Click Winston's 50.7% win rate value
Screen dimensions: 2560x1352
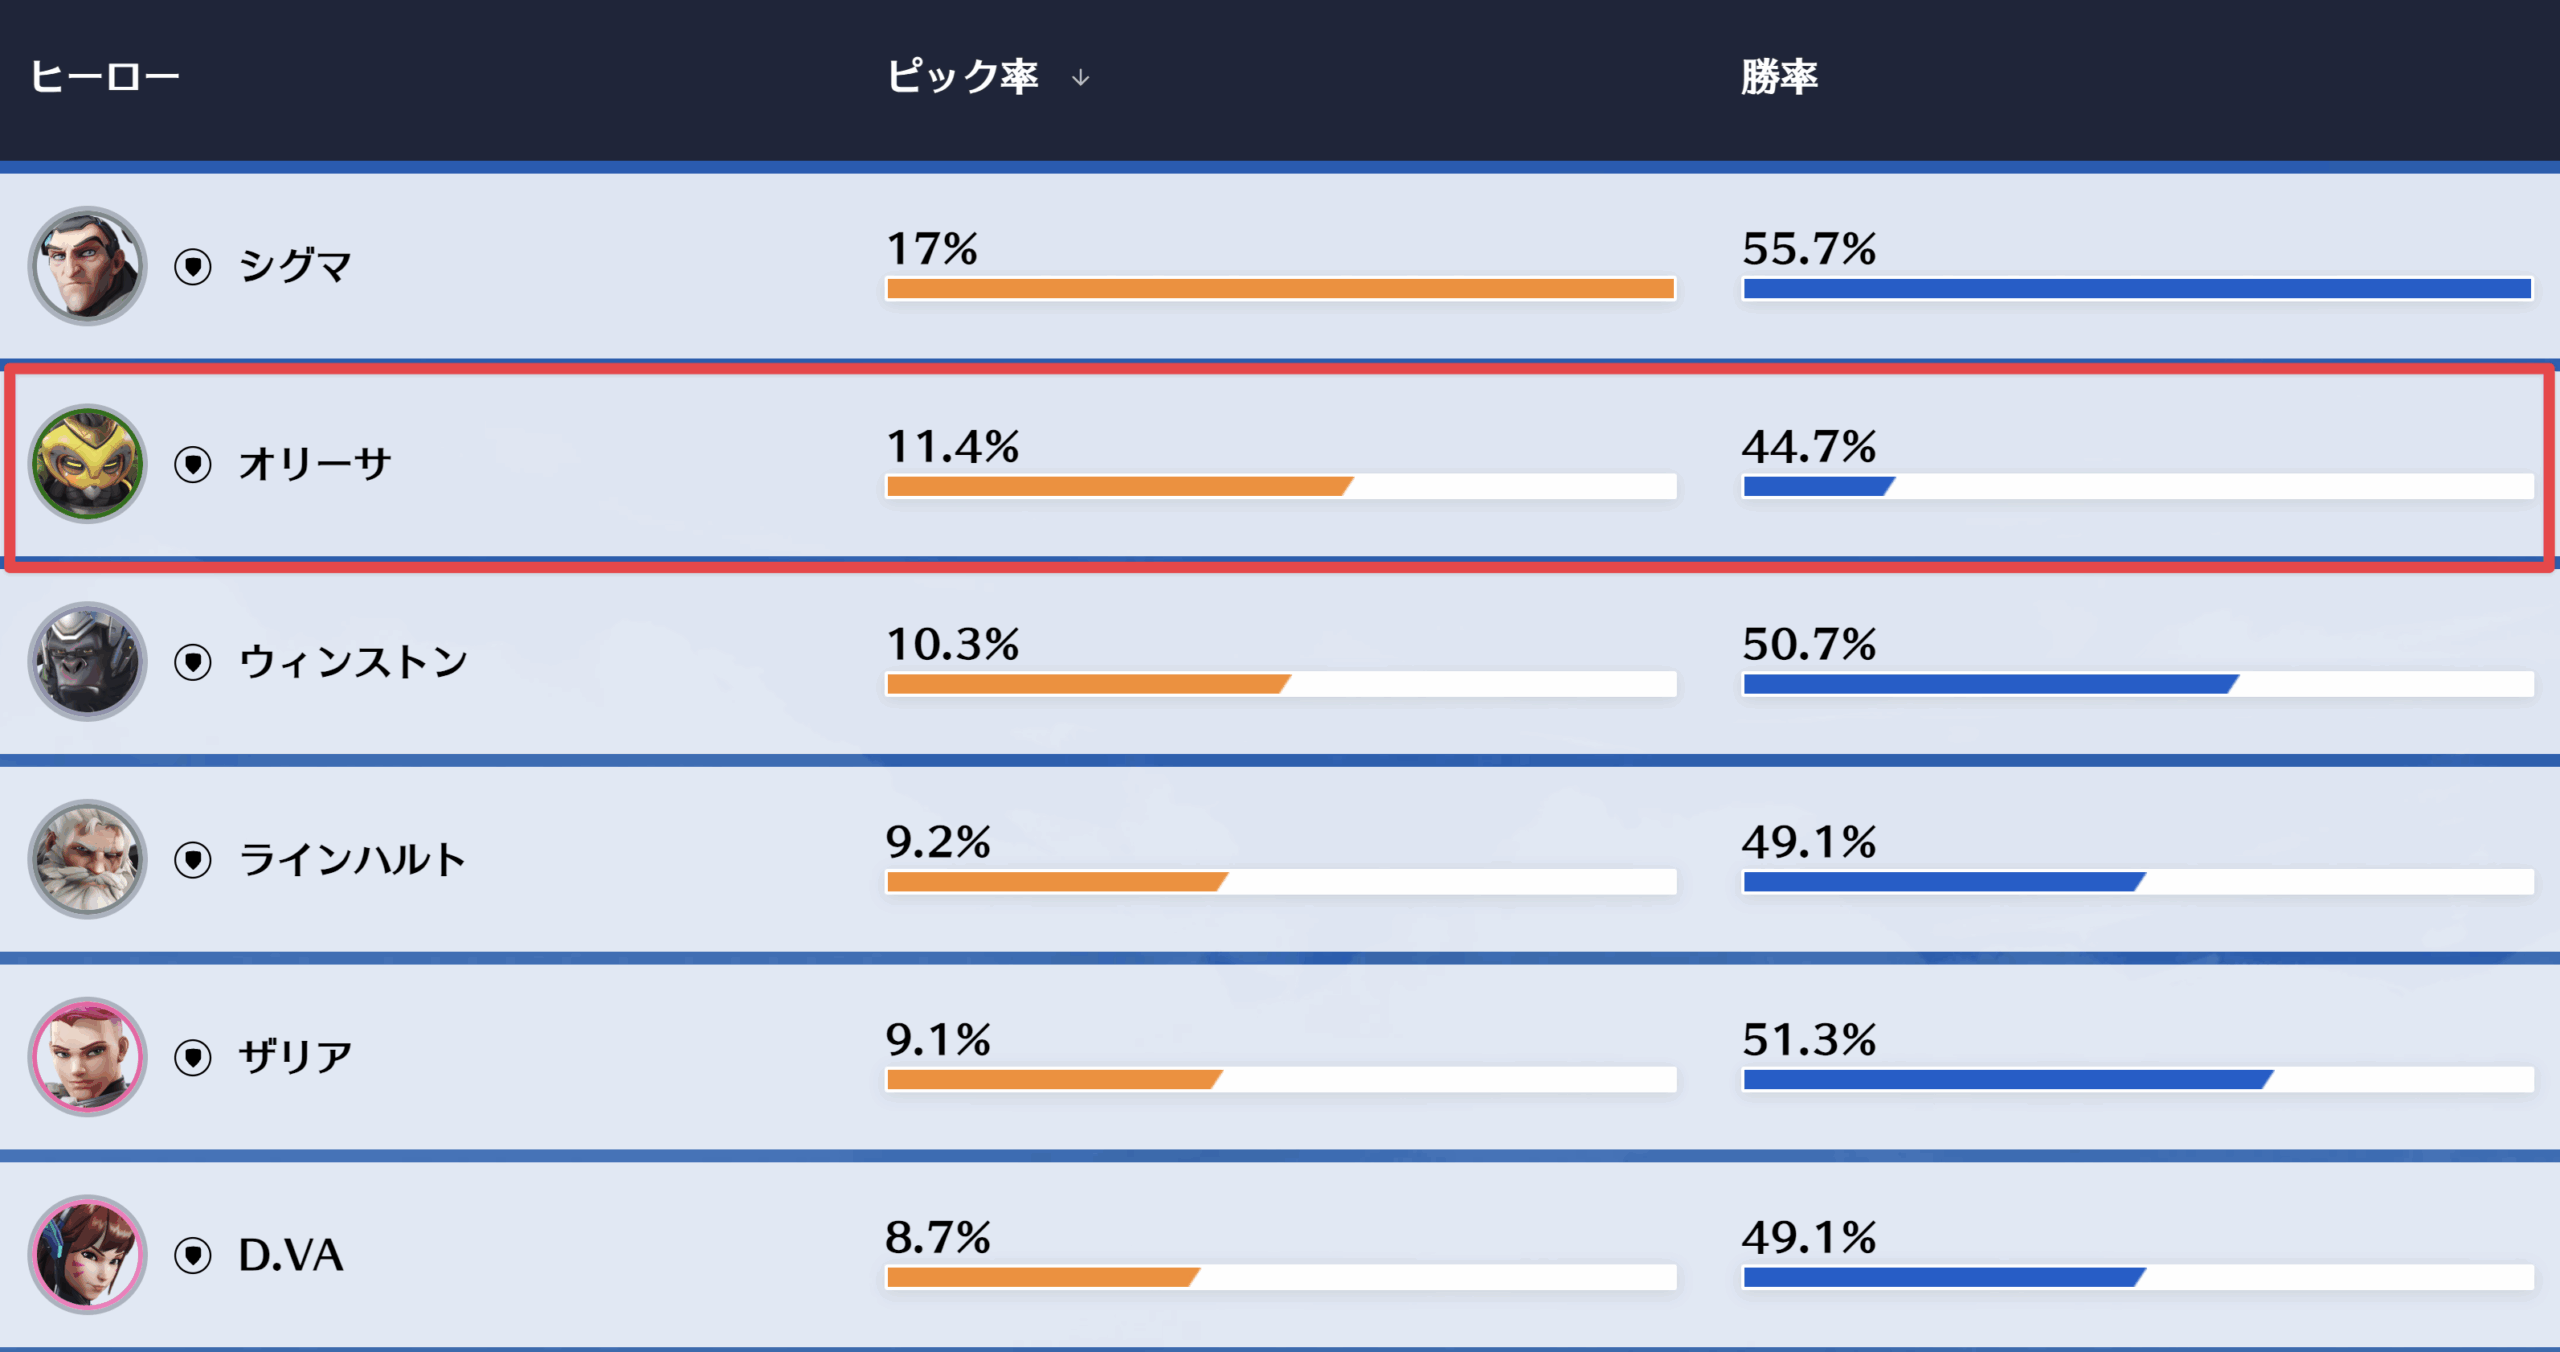(x=1809, y=644)
